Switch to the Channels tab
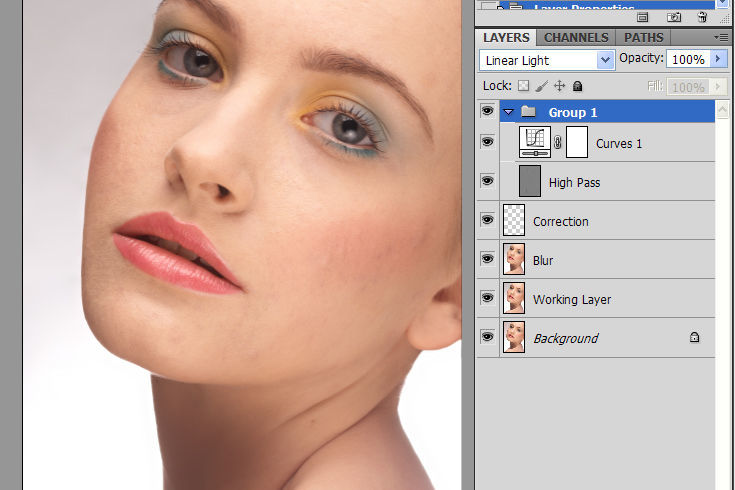 coord(576,37)
